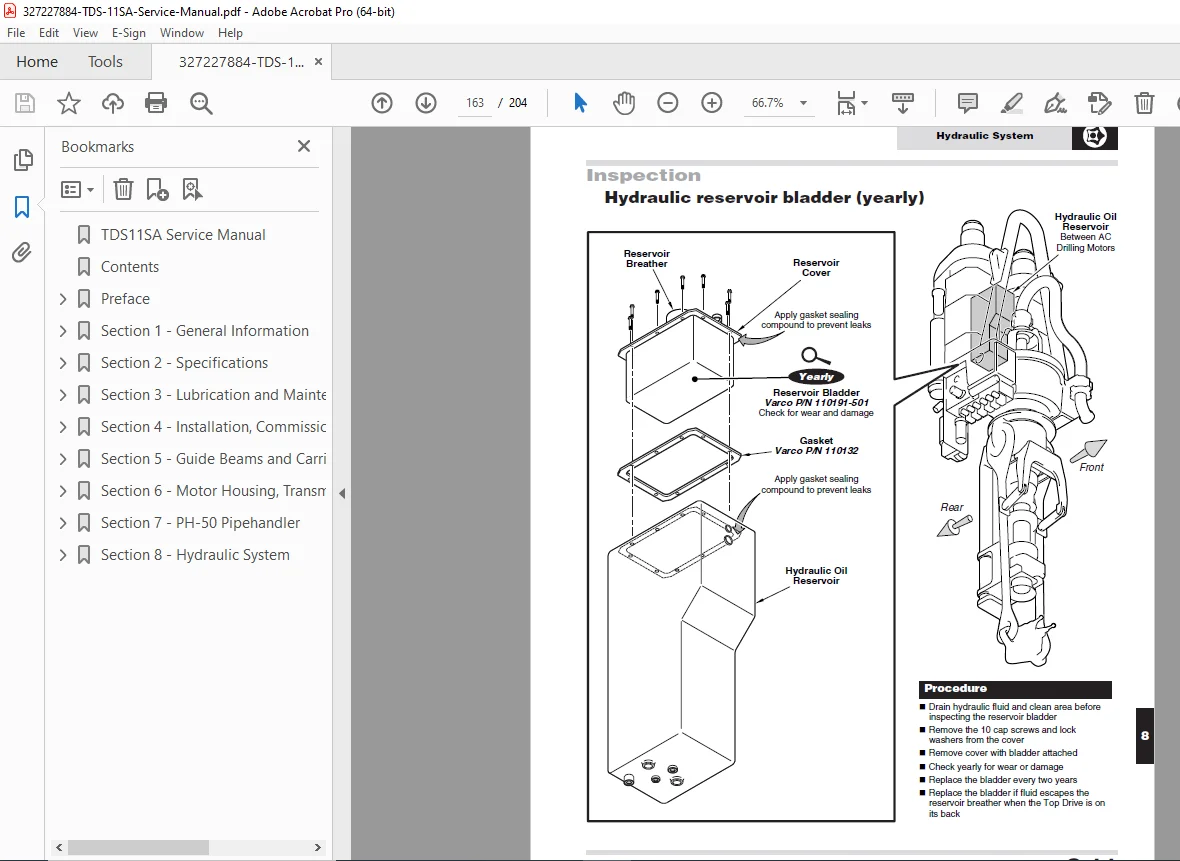Open Attachments paperclip panel
The width and height of the screenshot is (1180, 861).
click(x=22, y=252)
